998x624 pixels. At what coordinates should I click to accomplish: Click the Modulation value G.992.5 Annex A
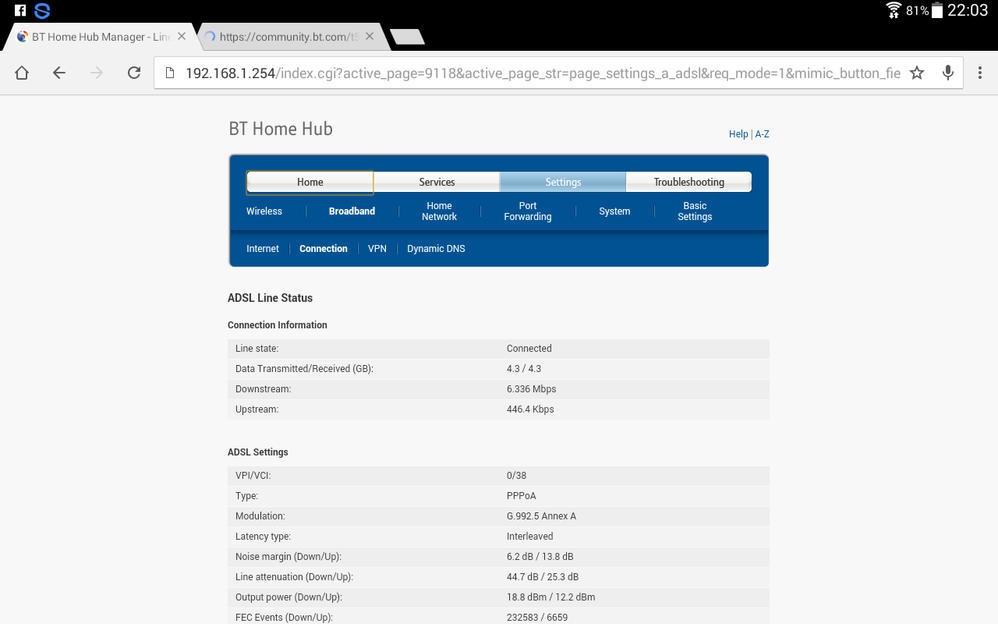point(541,516)
